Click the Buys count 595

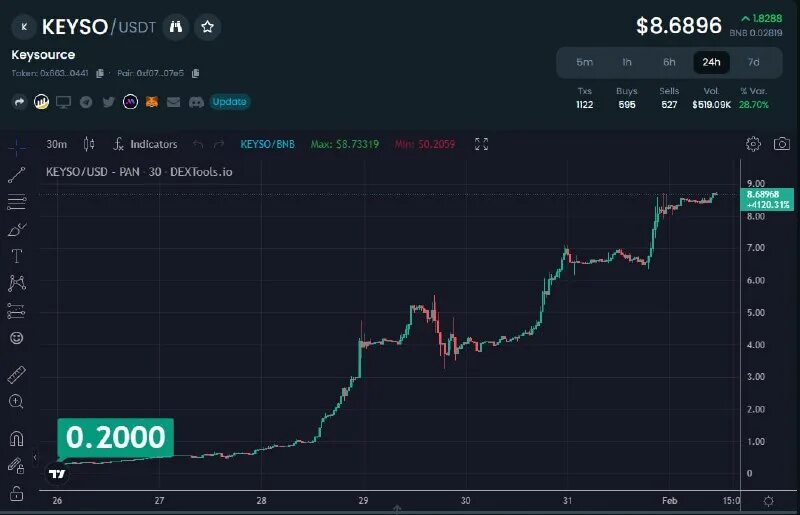pyautogui.click(x=627, y=105)
